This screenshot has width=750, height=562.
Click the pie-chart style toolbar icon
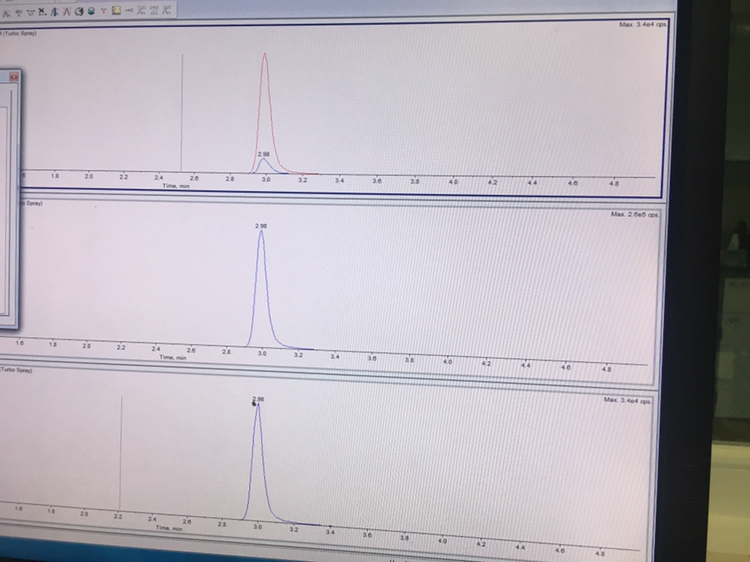tap(79, 11)
